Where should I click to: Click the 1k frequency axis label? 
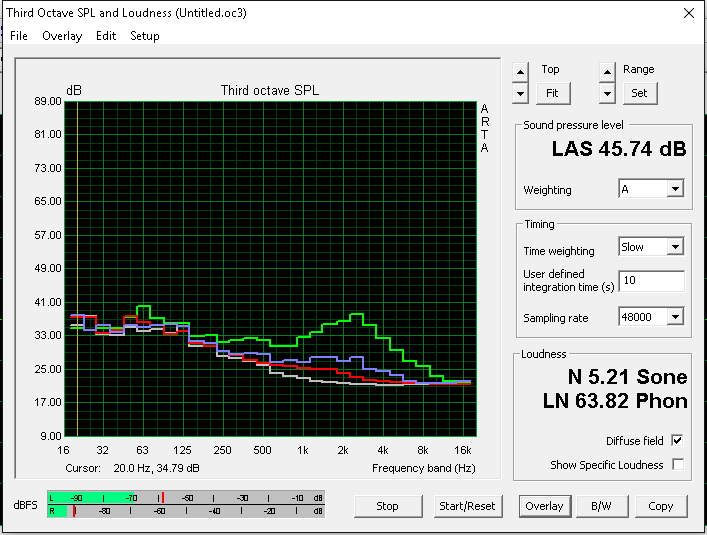(x=303, y=450)
